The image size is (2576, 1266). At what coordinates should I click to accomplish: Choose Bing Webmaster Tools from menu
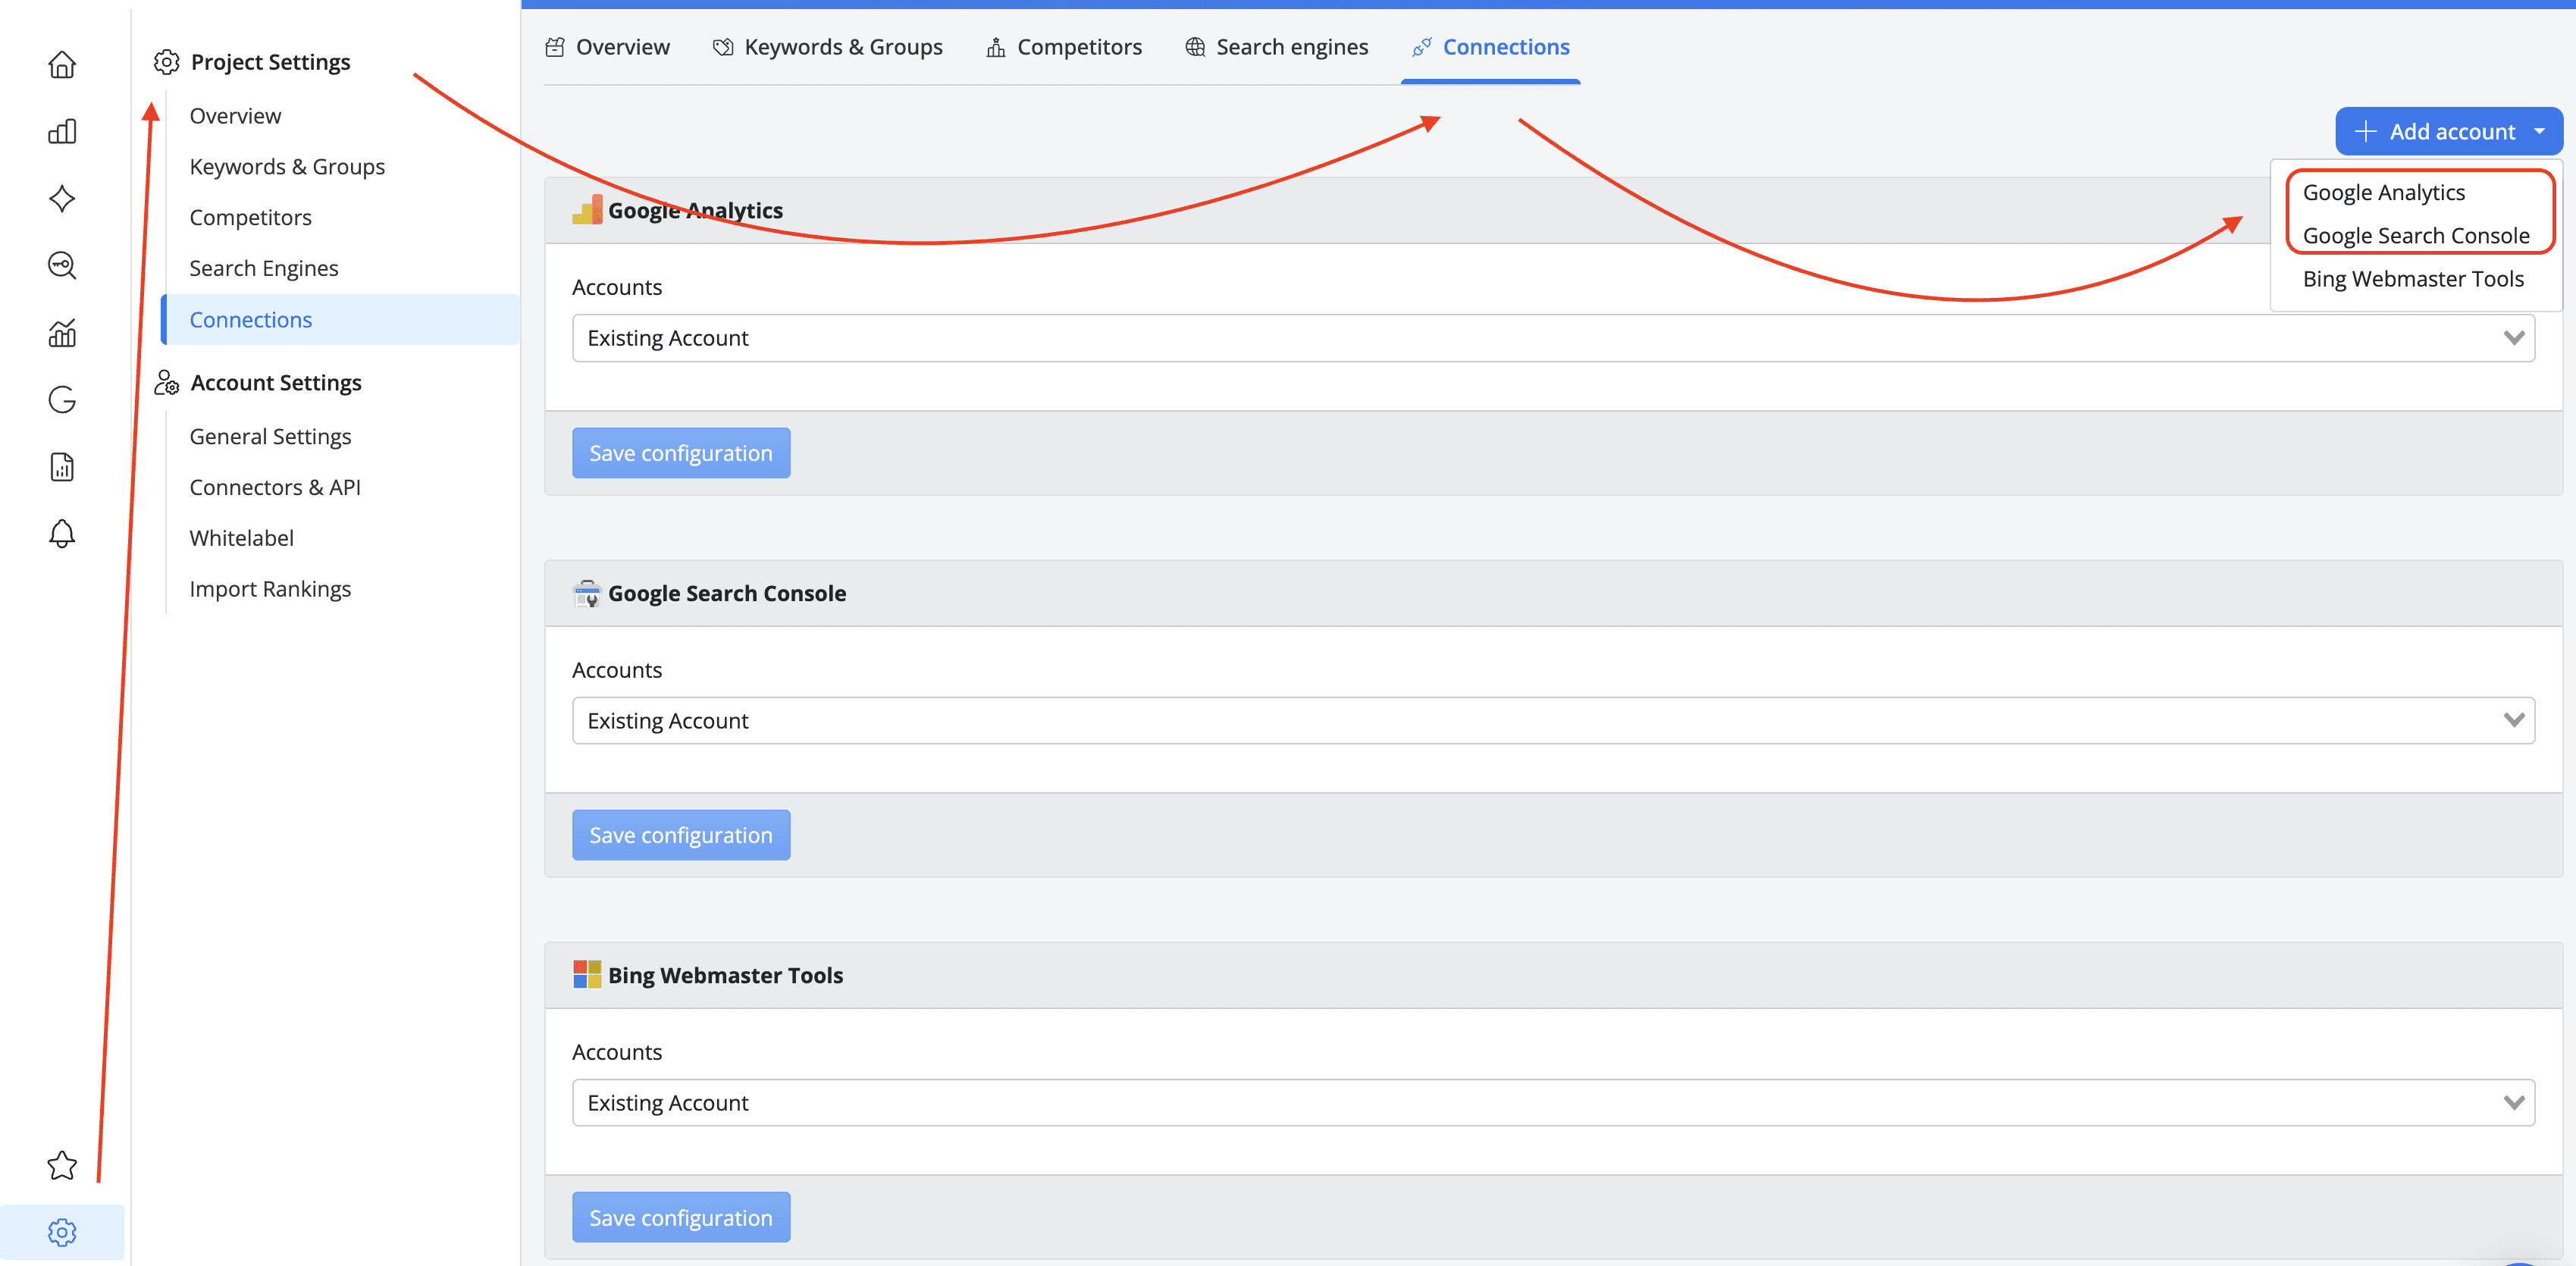(x=2413, y=278)
